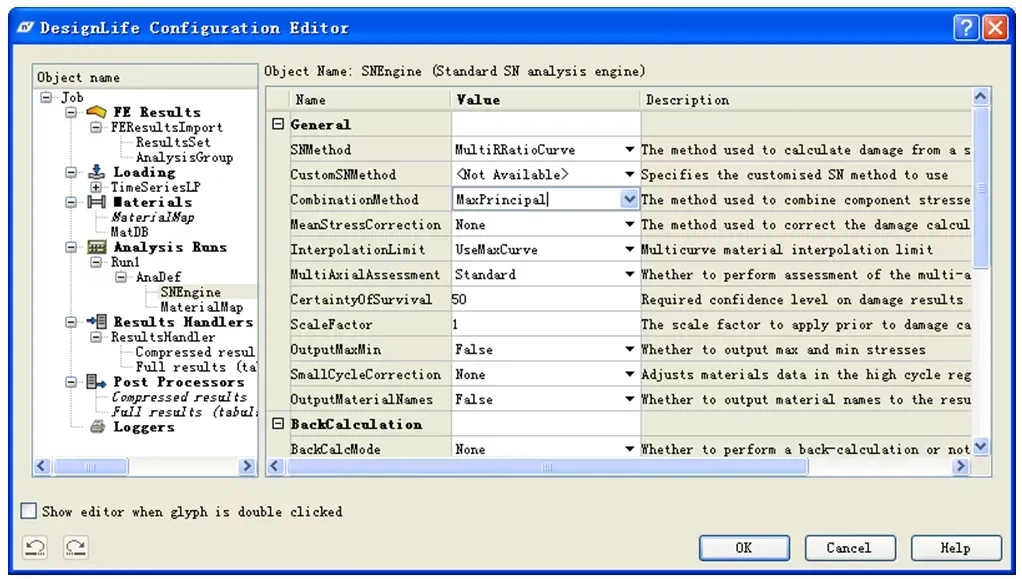
Task: Collapse the General property group
Action: tap(278, 124)
